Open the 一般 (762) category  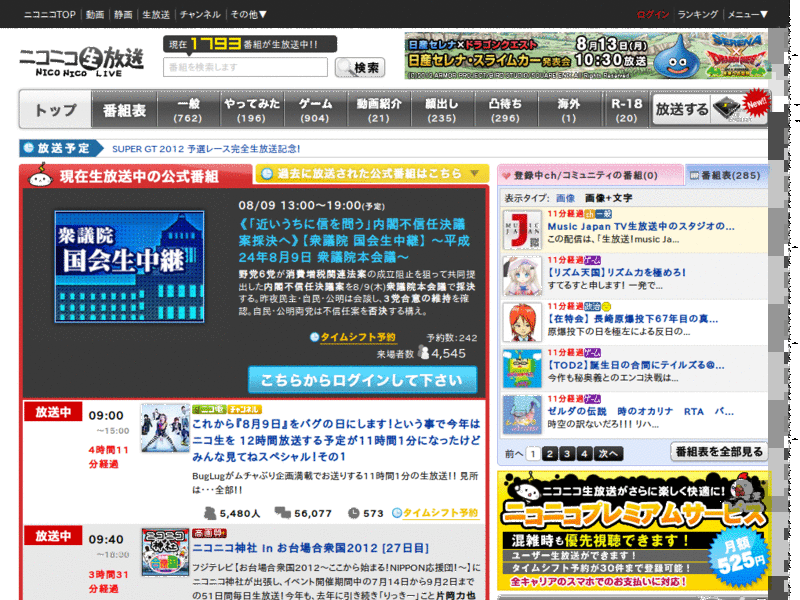[188, 110]
